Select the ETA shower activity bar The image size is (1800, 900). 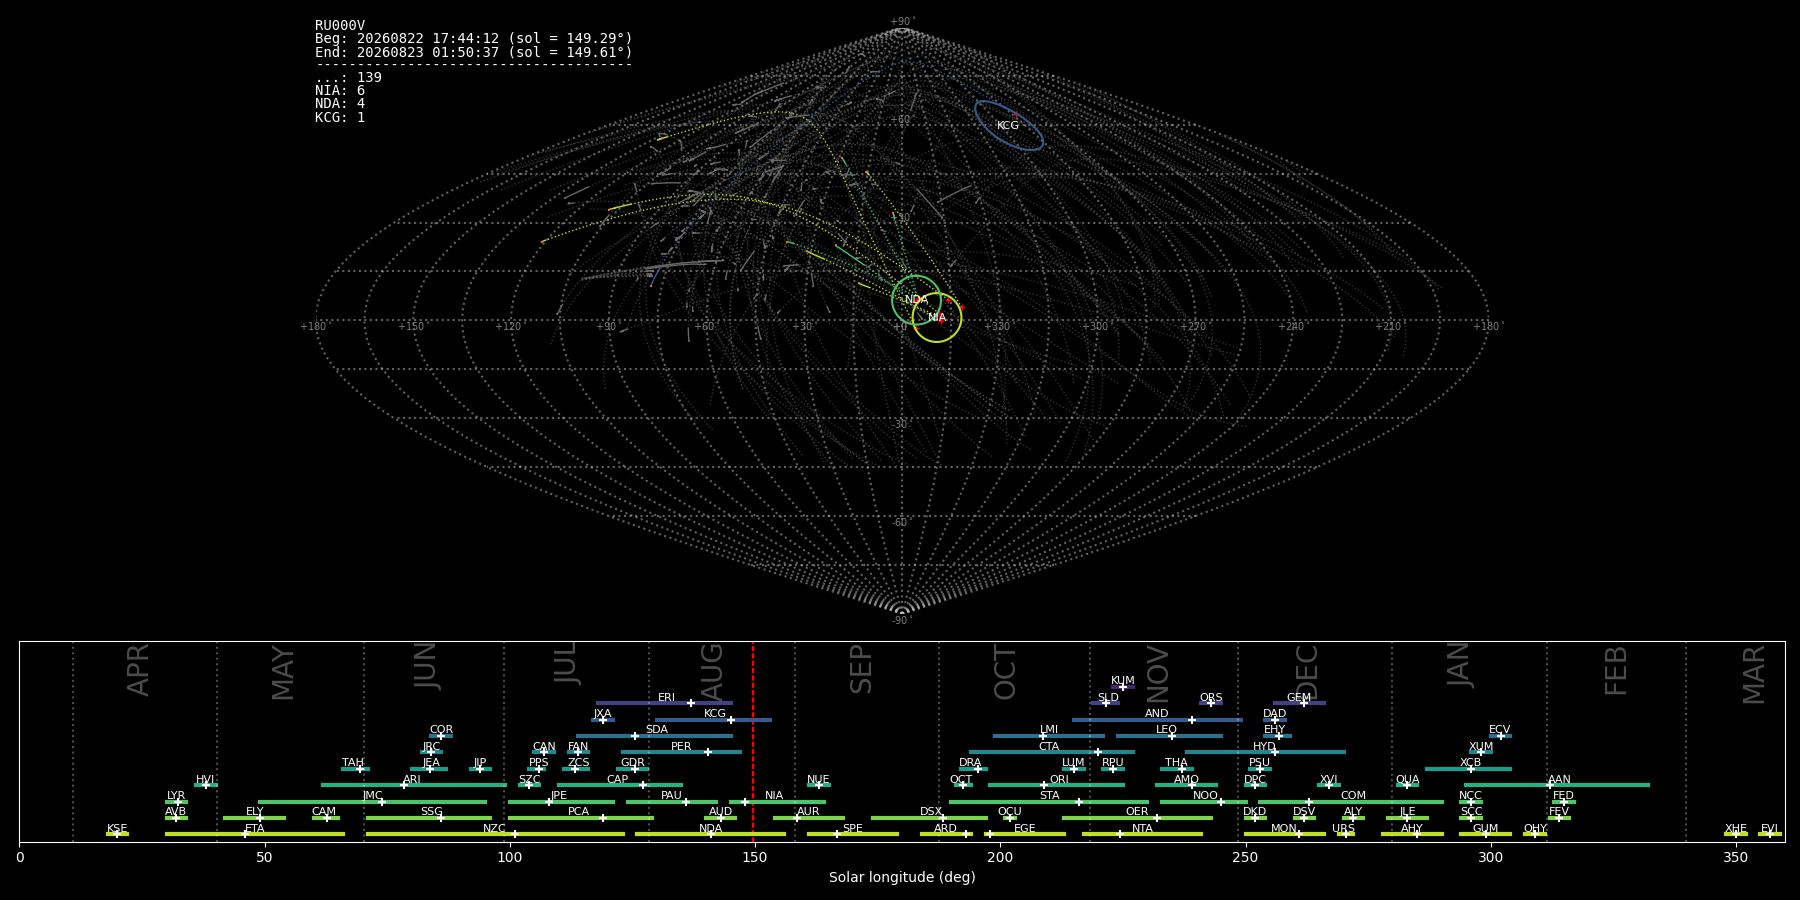point(255,834)
